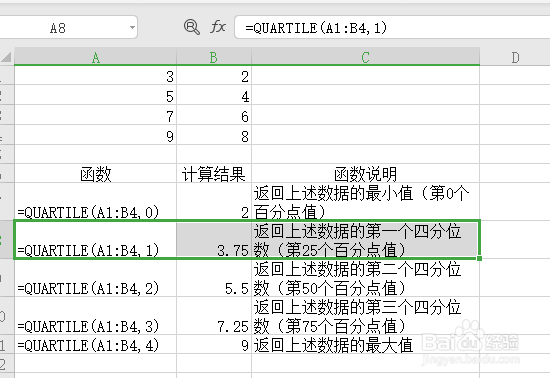This screenshot has height=378, width=550.
Task: Select column B header
Action: click(214, 57)
